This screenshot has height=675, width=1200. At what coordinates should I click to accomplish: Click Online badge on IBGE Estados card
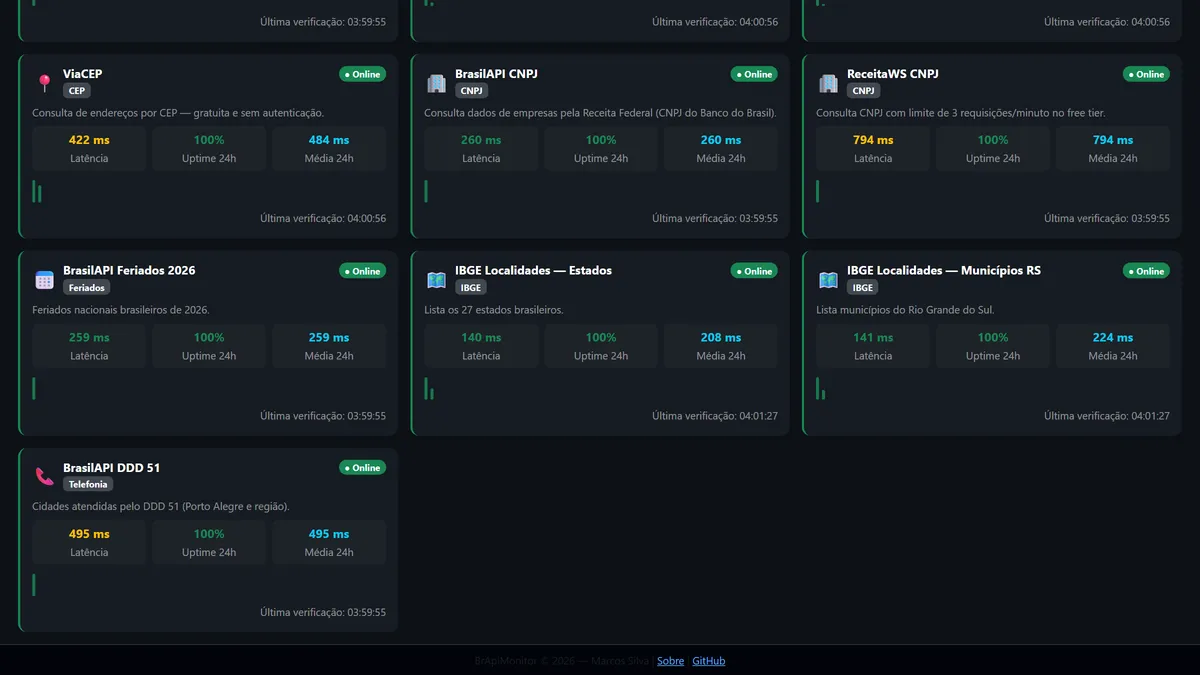click(x=754, y=271)
